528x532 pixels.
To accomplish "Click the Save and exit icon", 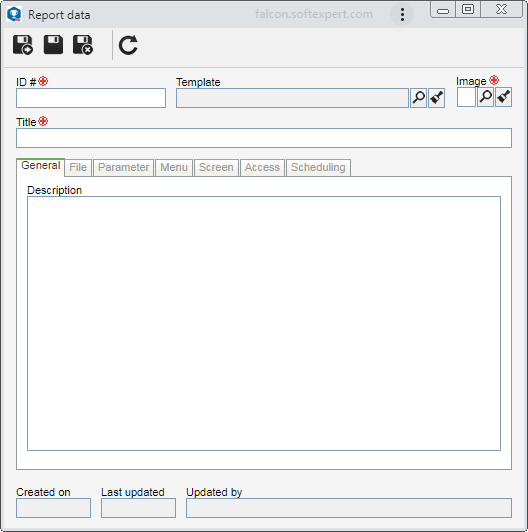I will (83, 45).
